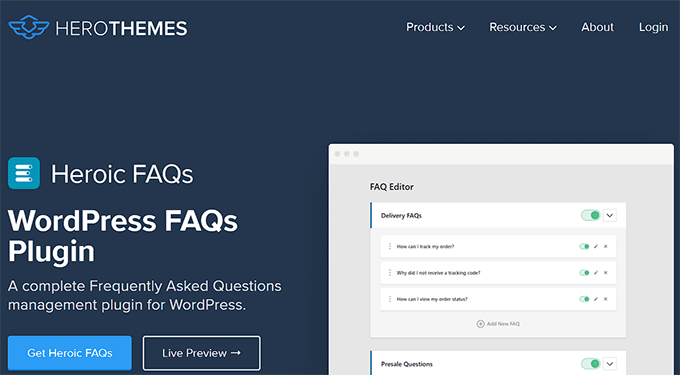The width and height of the screenshot is (680, 375).
Task: Click the plus icon beside Add New FAQ
Action: point(481,324)
